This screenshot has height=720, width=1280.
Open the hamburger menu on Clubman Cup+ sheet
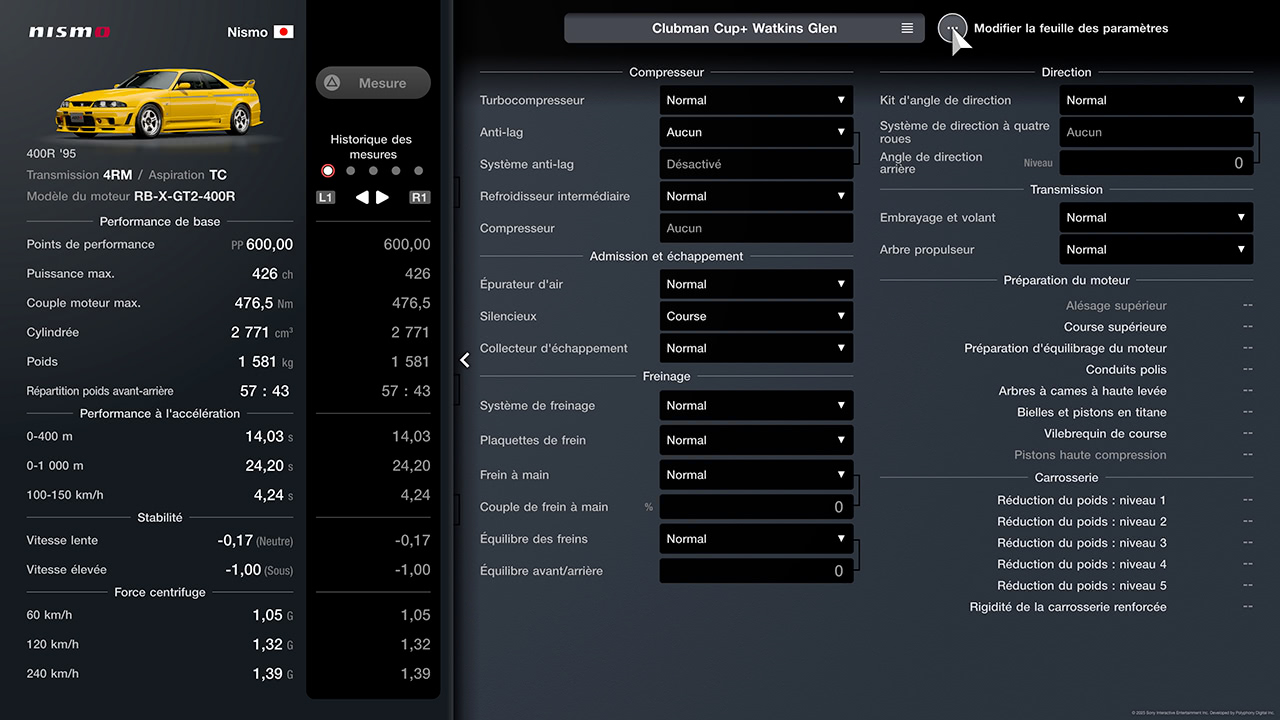click(x=907, y=28)
